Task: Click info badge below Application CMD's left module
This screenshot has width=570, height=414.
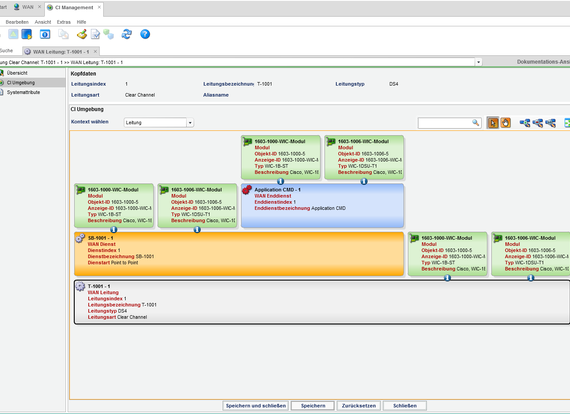Action: point(280,181)
